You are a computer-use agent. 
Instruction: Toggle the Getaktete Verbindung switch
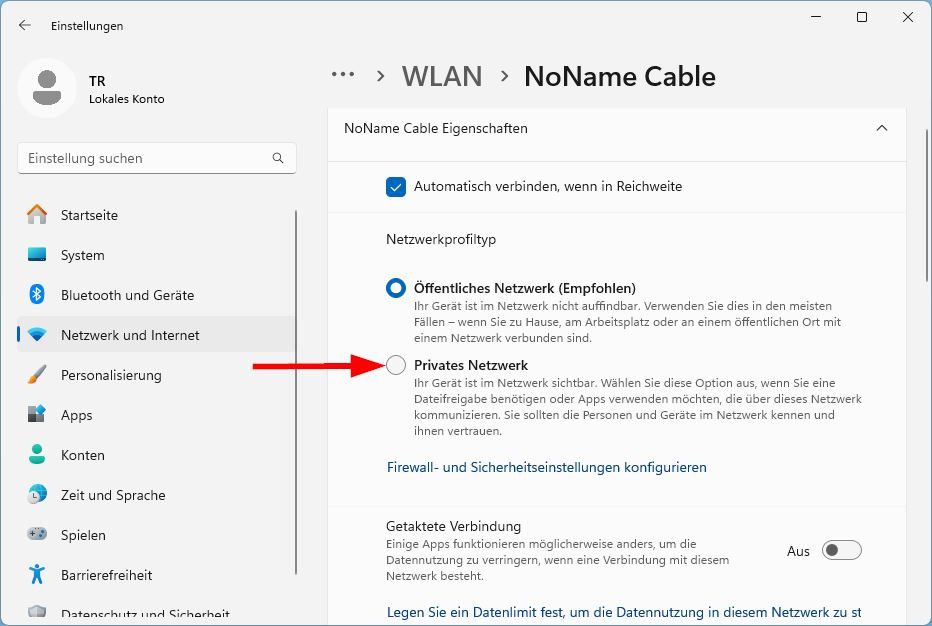click(x=841, y=550)
